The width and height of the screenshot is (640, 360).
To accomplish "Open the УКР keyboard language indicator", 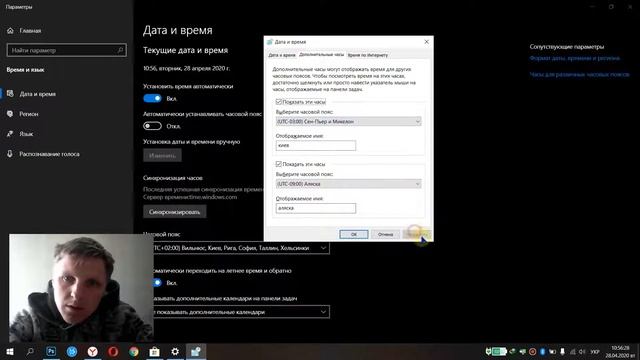I will click(x=595, y=351).
